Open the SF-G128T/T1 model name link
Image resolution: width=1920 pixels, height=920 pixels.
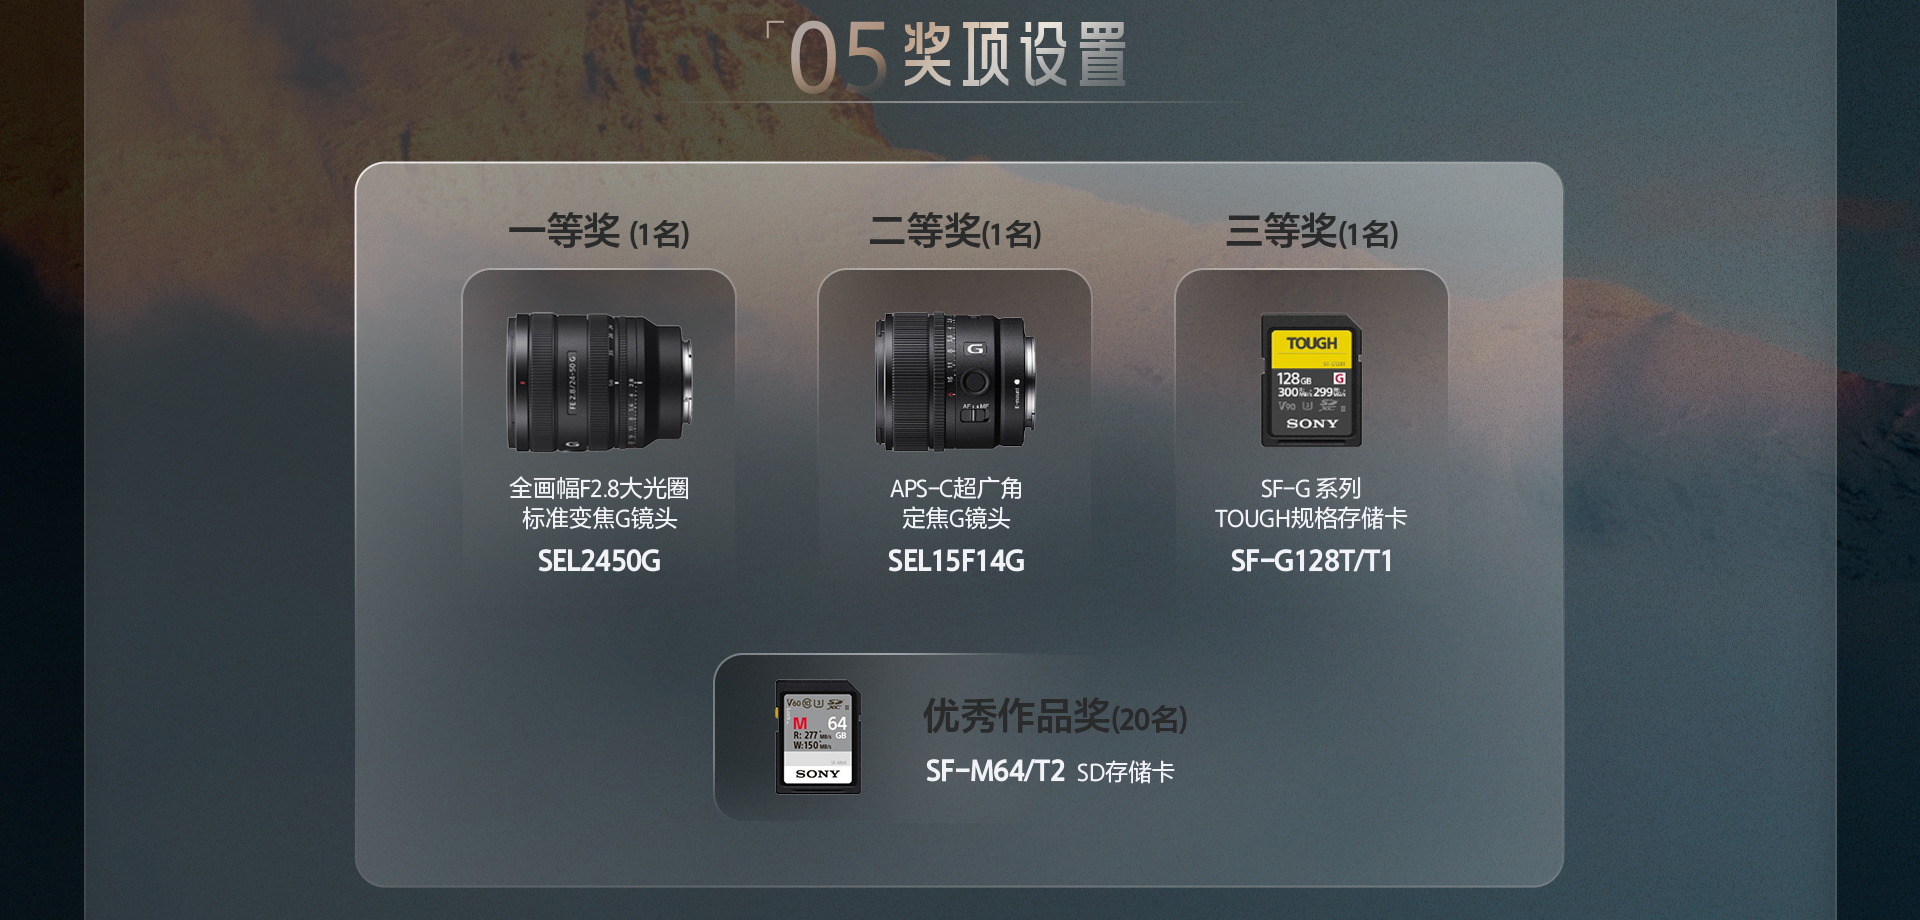[x=1311, y=561]
